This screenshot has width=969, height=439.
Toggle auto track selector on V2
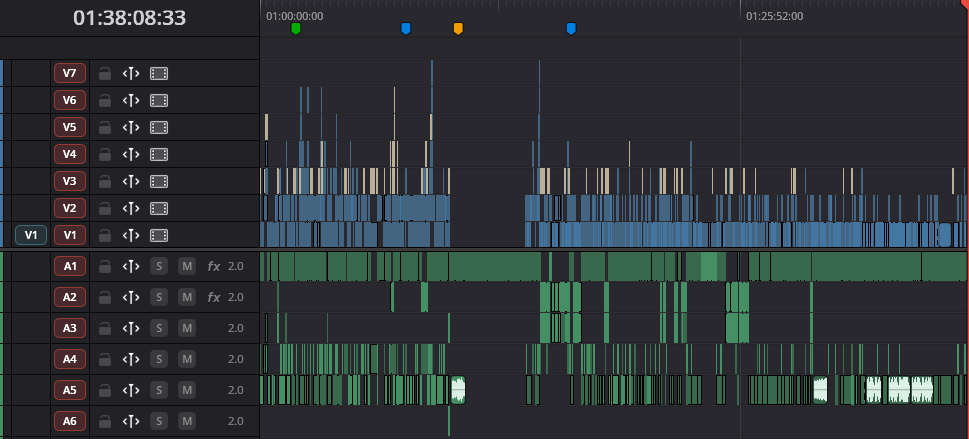[x=131, y=208]
